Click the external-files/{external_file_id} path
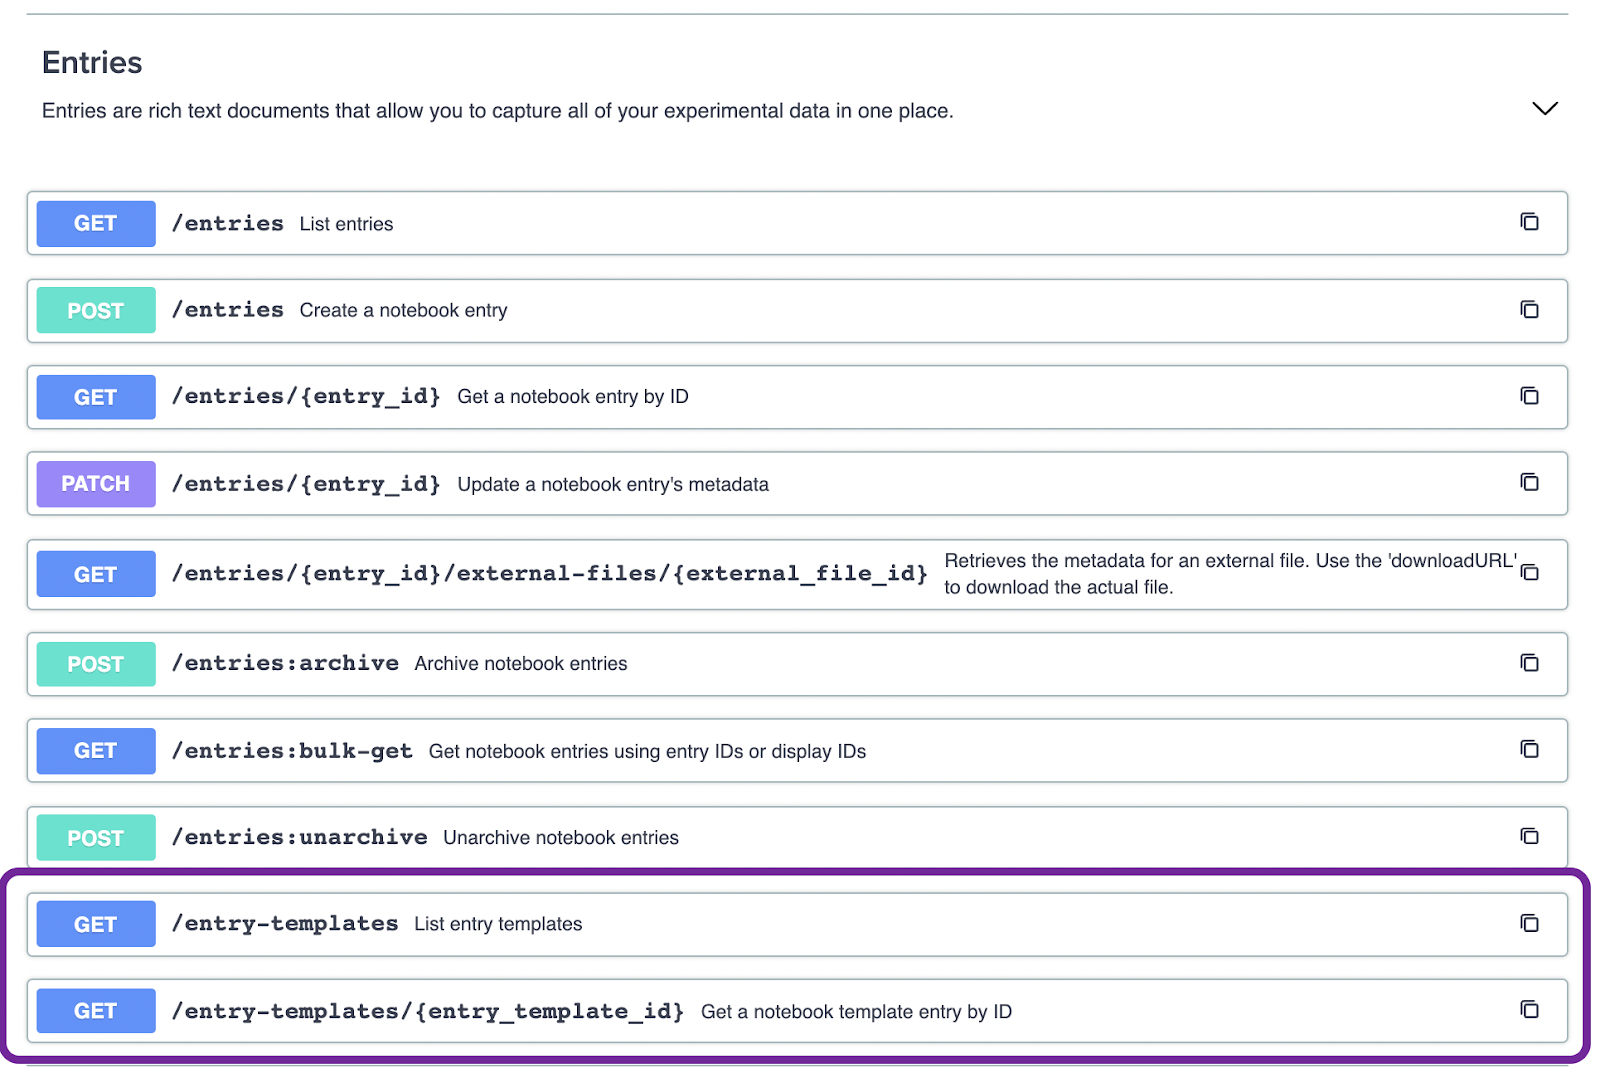The height and width of the screenshot is (1078, 1600). pyautogui.click(x=549, y=574)
